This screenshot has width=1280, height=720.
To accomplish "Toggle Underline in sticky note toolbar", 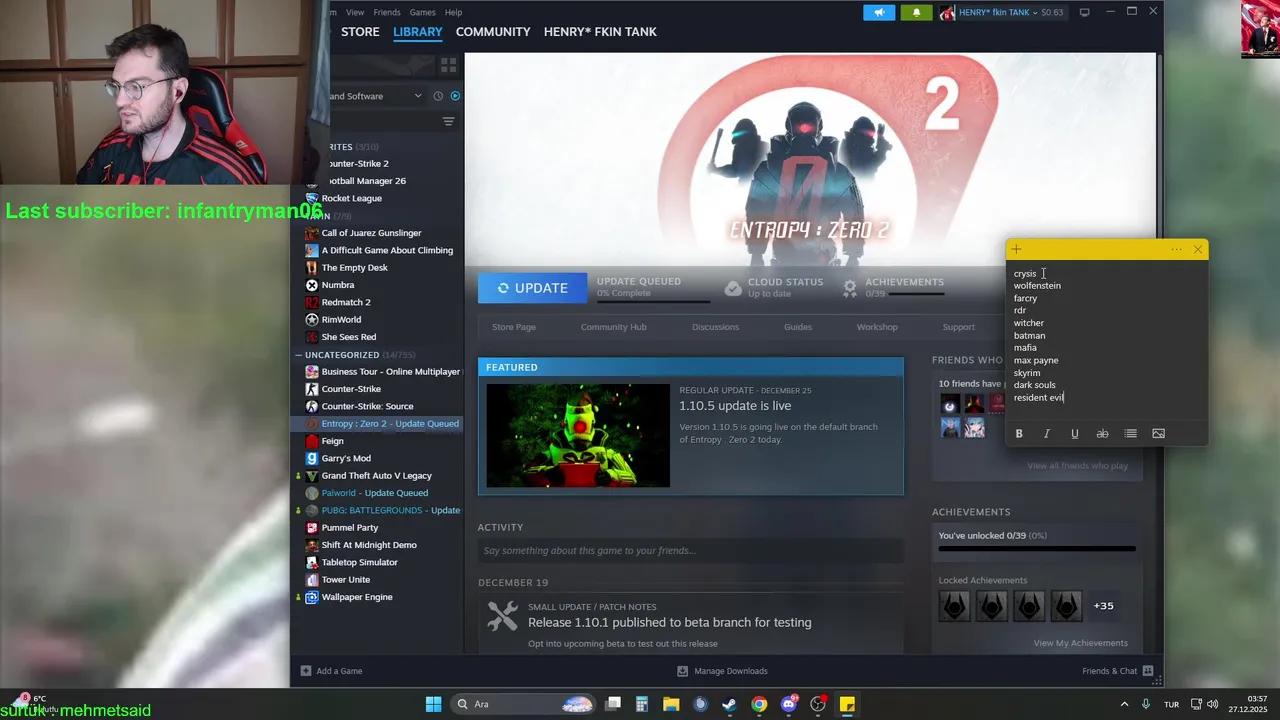I will coord(1075,434).
